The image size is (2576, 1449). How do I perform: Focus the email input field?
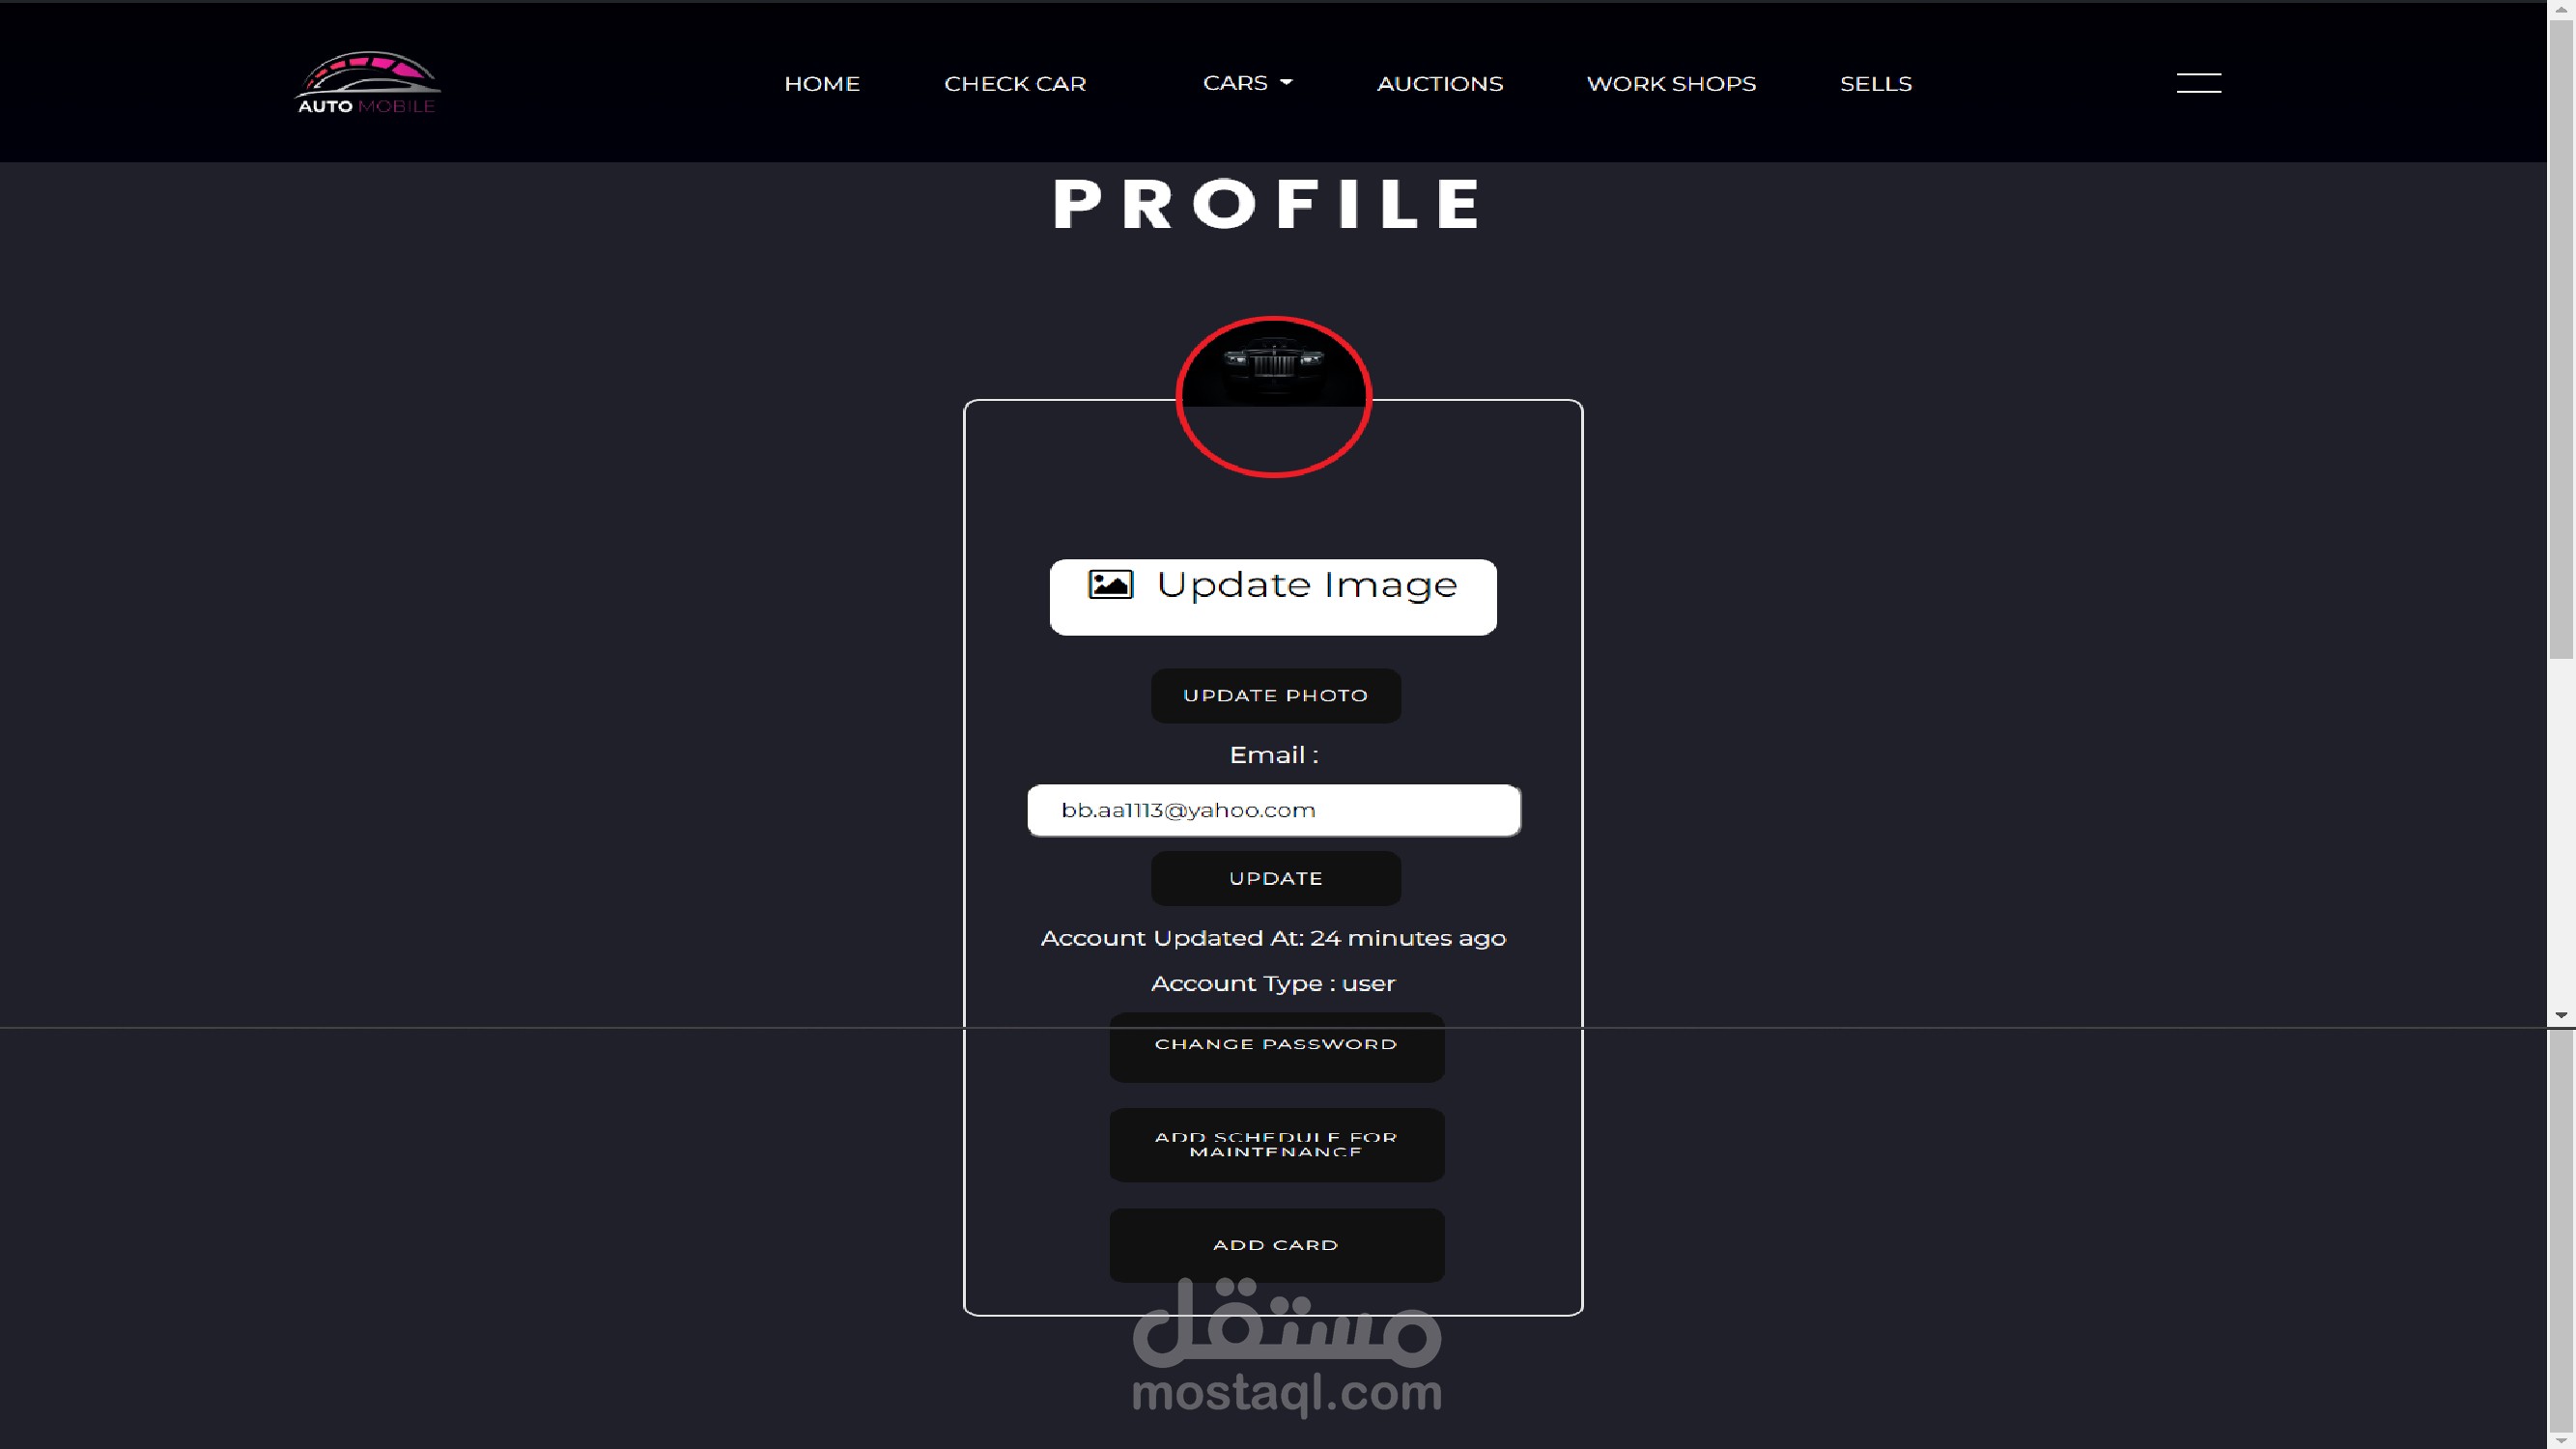pos(1274,810)
